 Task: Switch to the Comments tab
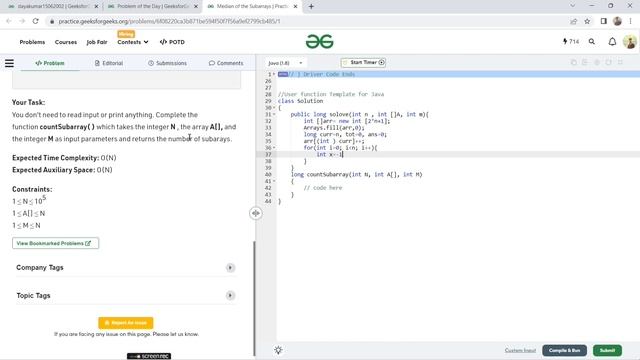point(226,63)
